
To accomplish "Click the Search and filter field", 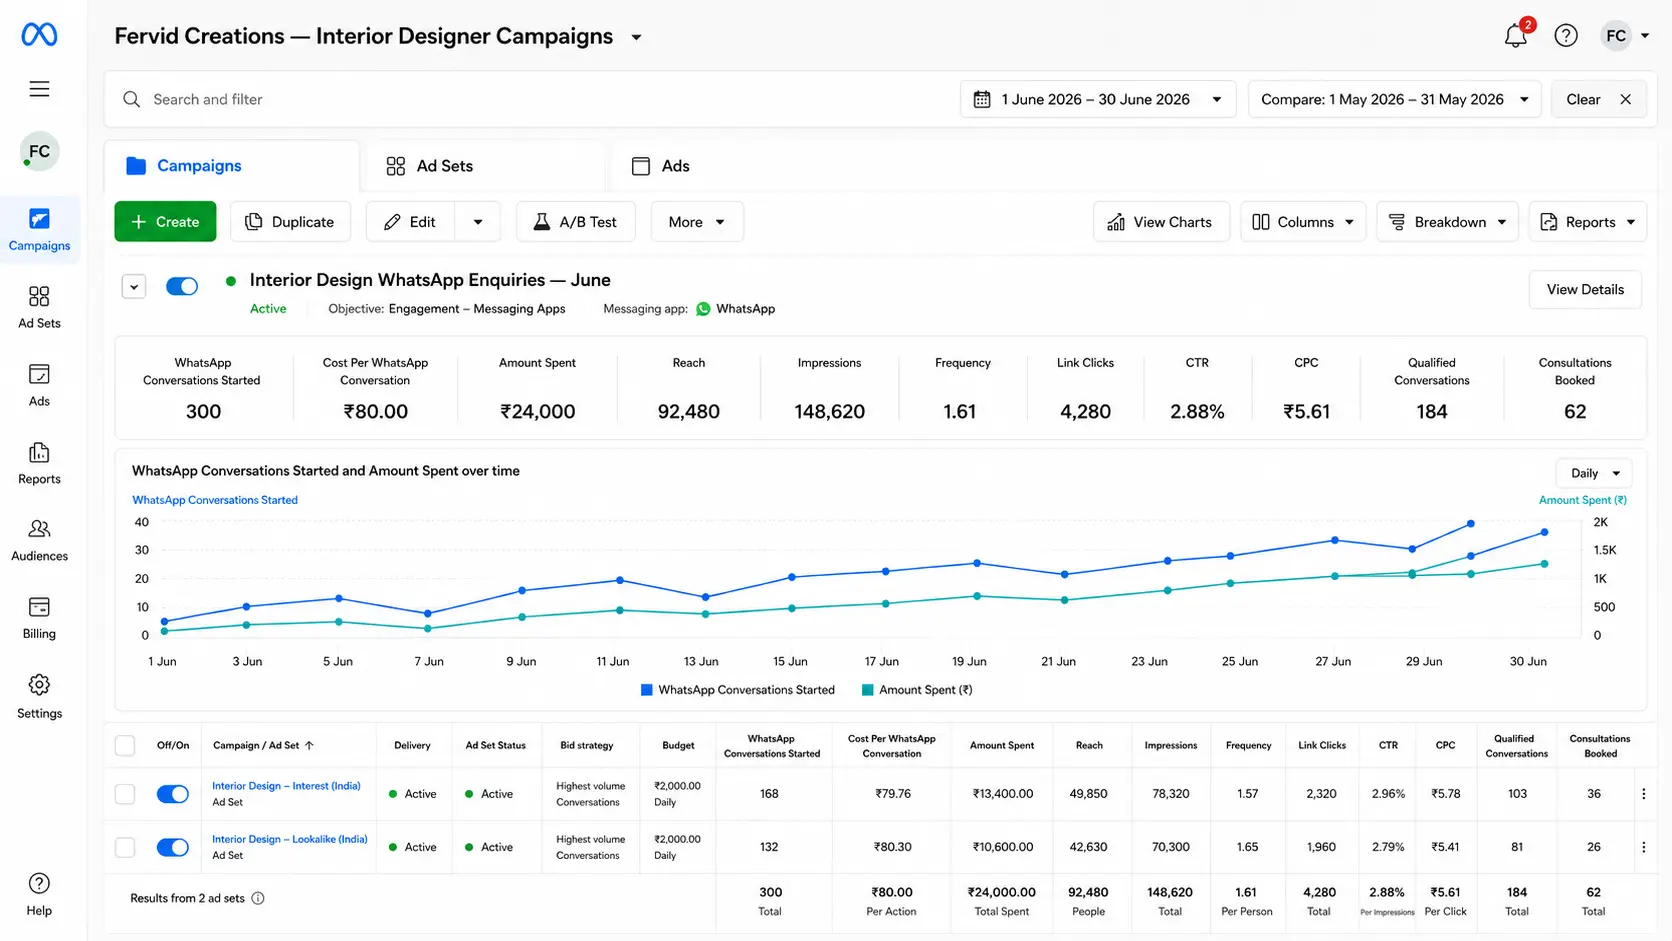I will click(x=530, y=99).
